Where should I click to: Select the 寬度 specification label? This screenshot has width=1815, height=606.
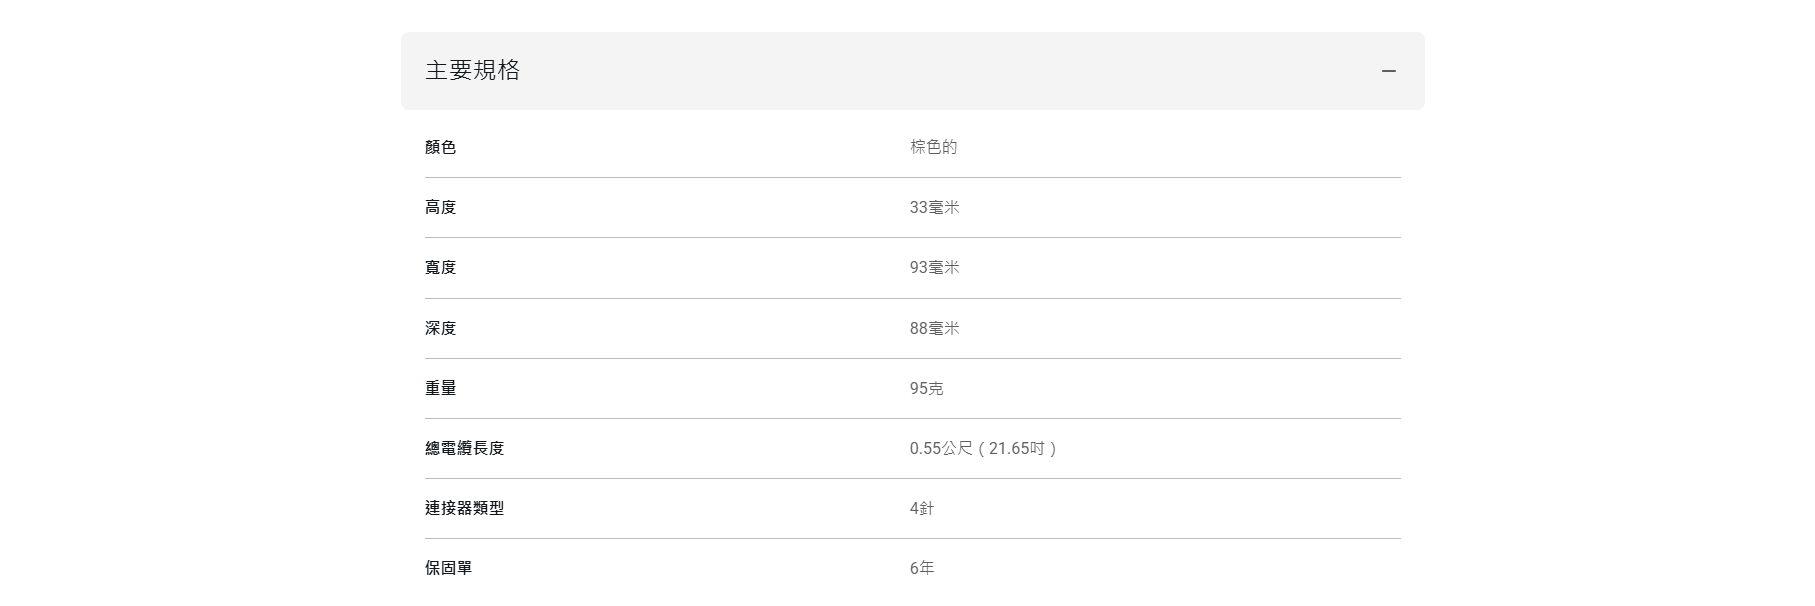(x=440, y=267)
